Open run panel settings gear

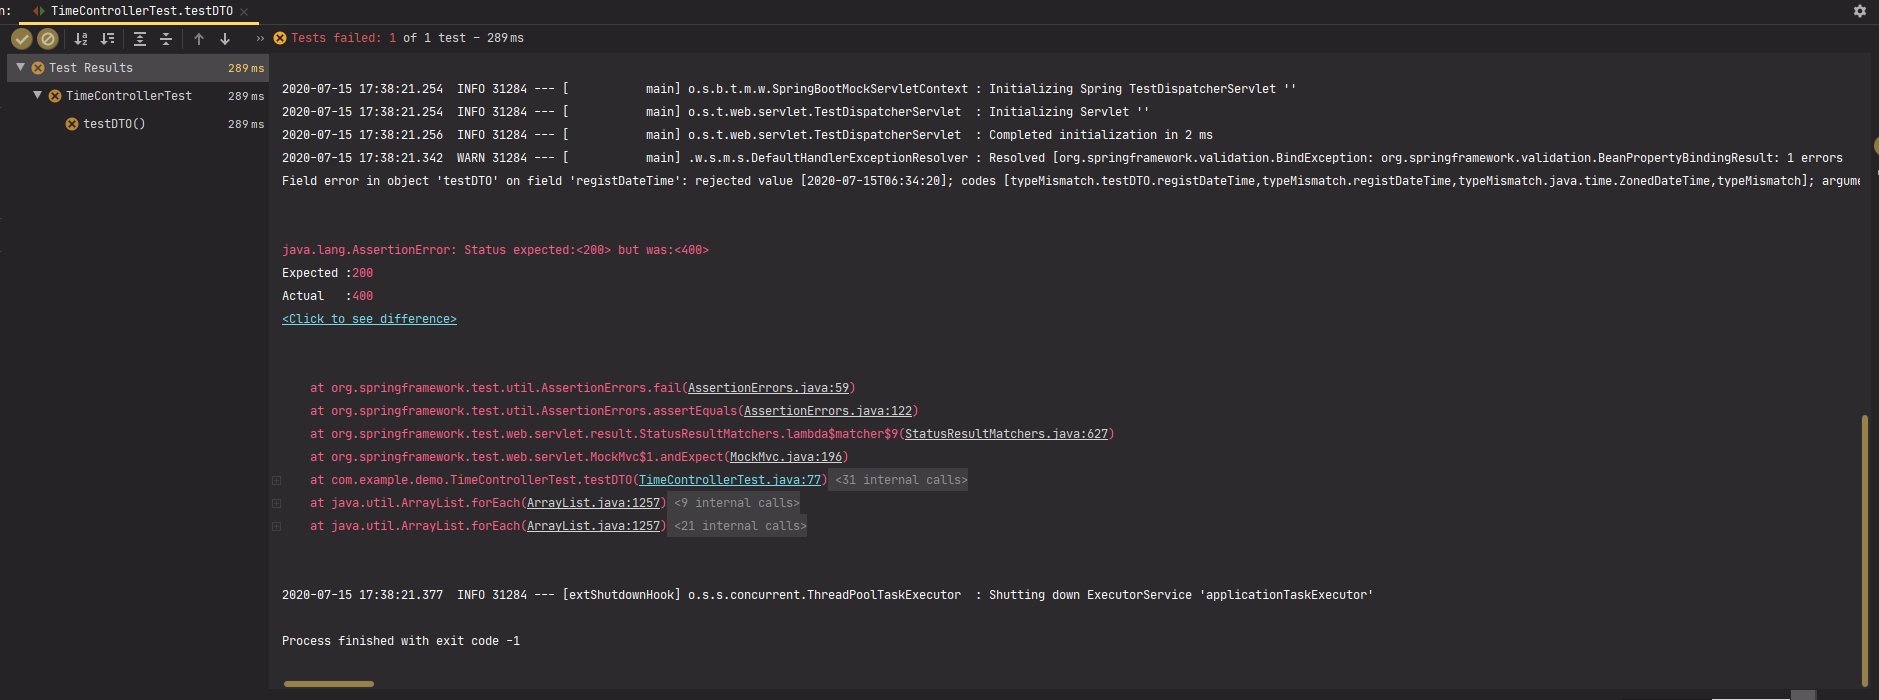1860,11
